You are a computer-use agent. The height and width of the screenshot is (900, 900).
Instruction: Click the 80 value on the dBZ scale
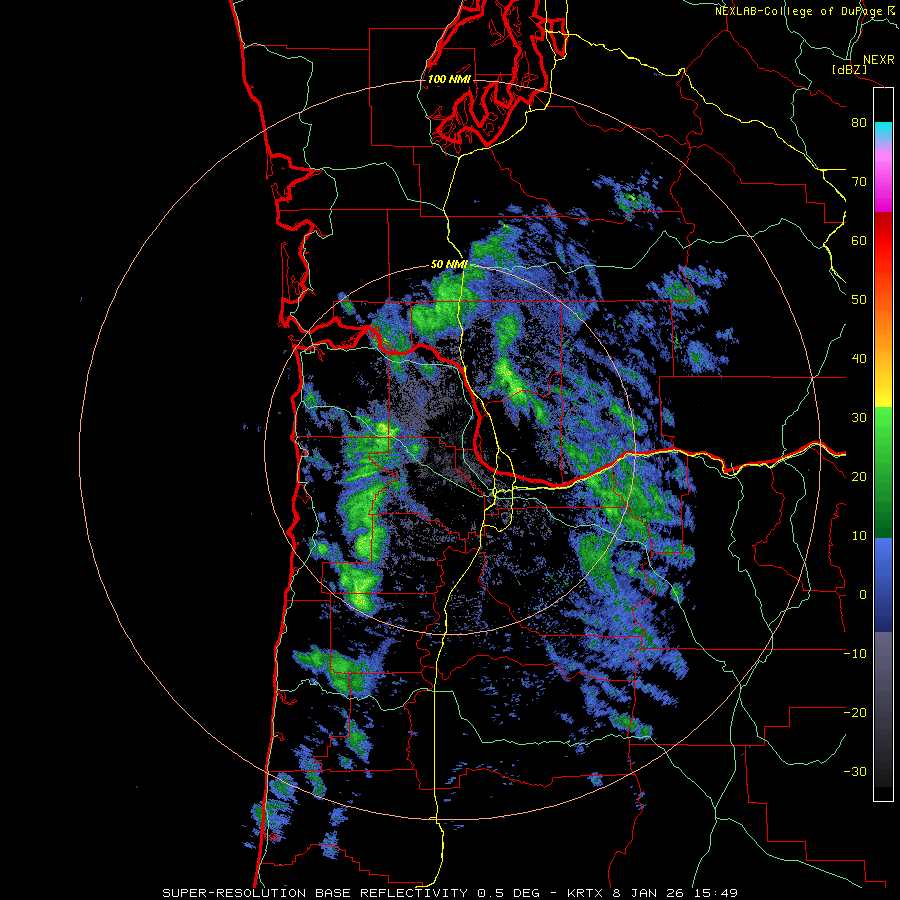[859, 122]
